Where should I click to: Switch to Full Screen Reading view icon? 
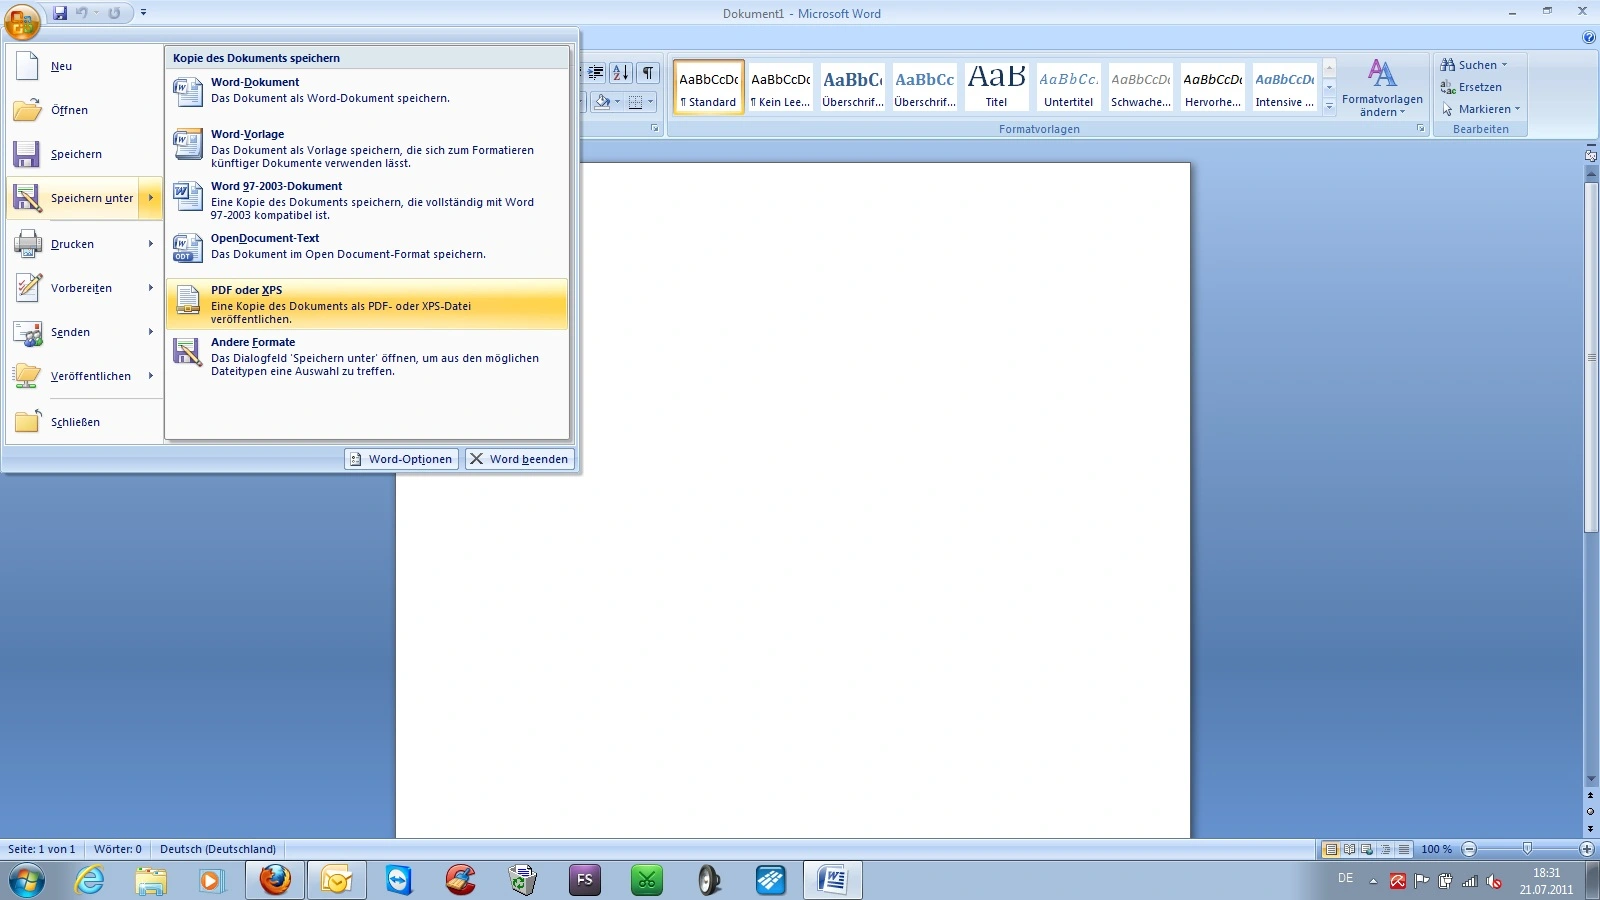[1349, 849]
